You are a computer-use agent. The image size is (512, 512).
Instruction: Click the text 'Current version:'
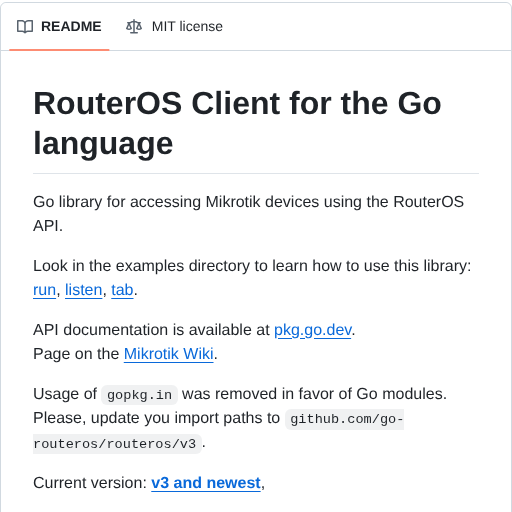tap(90, 483)
